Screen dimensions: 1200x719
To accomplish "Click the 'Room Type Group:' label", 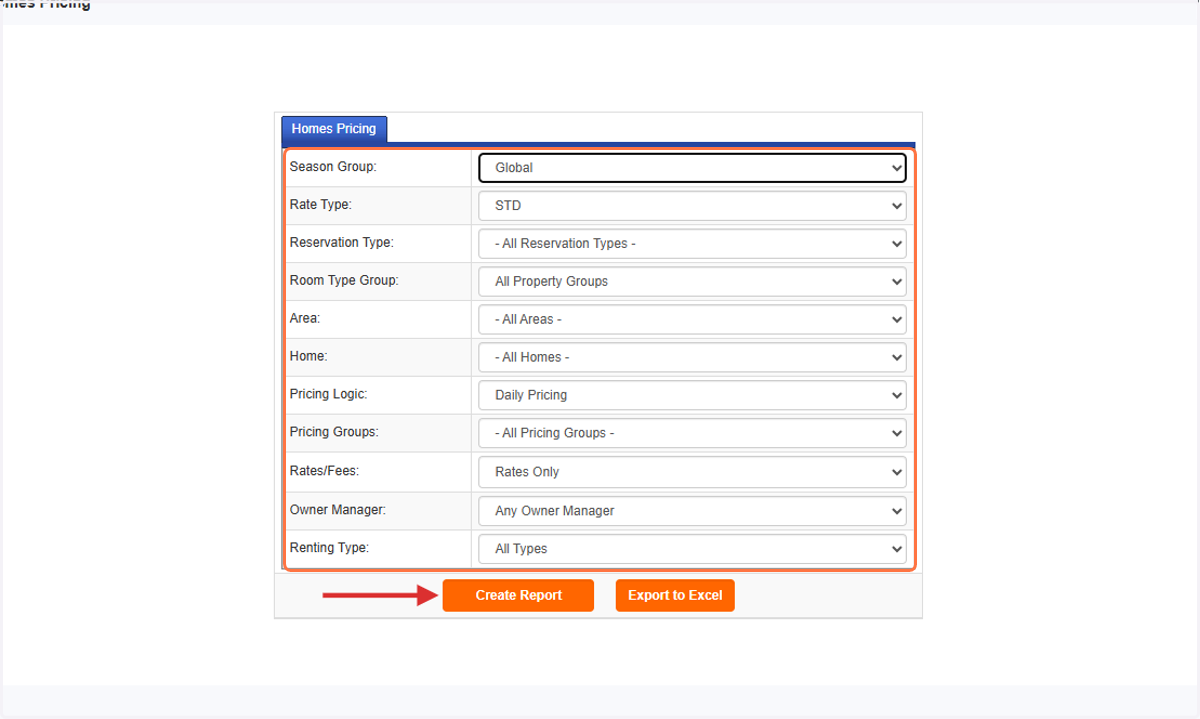I will (344, 281).
